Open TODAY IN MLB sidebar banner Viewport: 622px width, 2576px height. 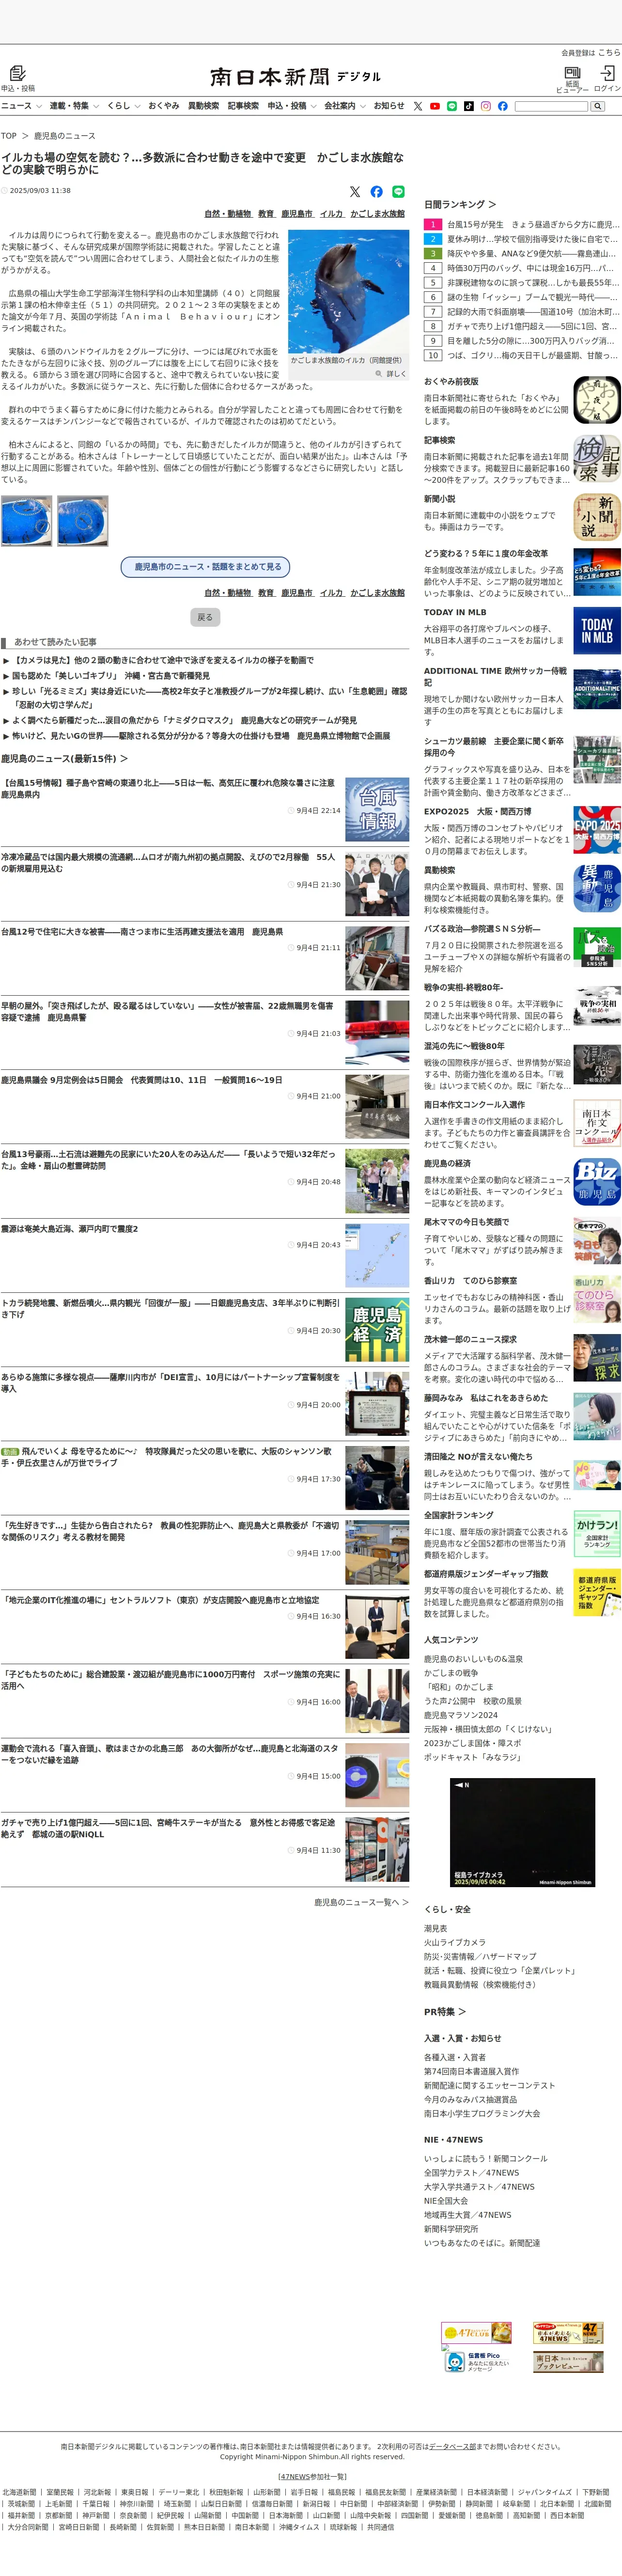pos(597,630)
